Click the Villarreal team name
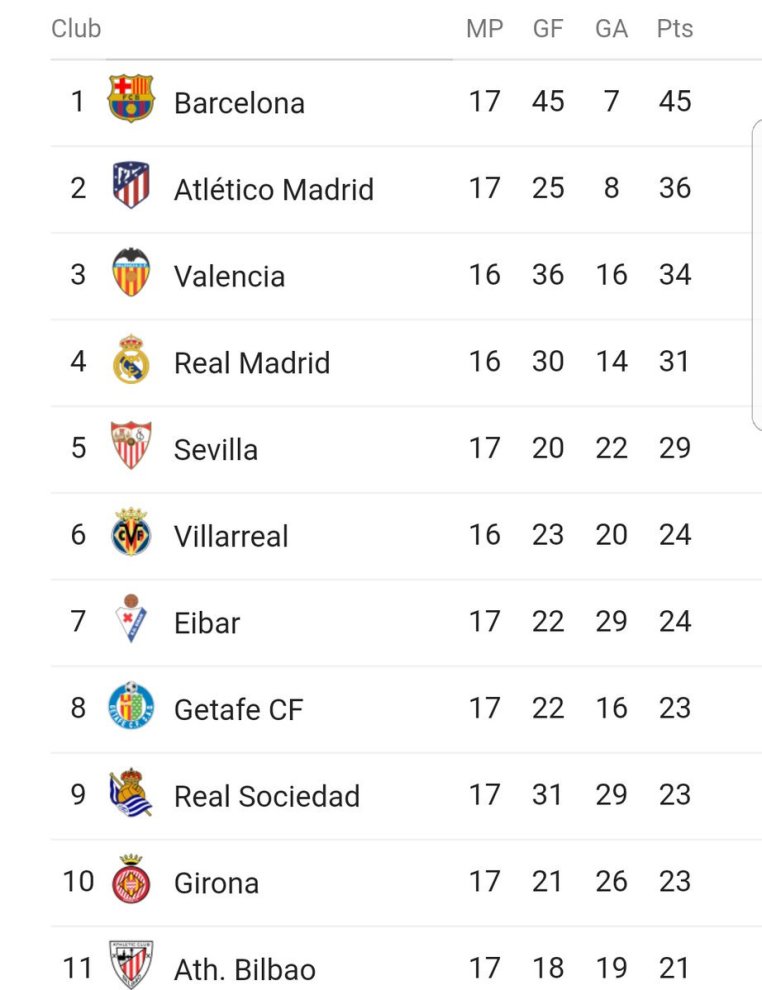This screenshot has height=990, width=762. pyautogui.click(x=231, y=536)
